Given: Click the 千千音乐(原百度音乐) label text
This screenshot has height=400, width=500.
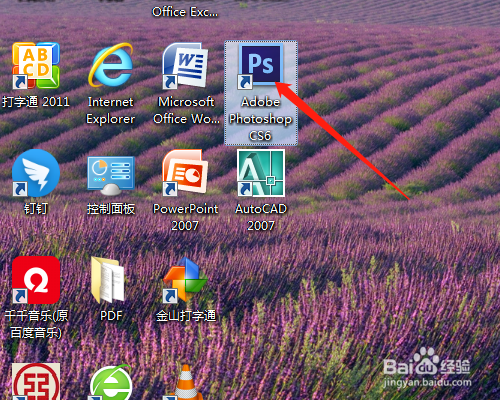Looking at the screenshot, I should pos(36,324).
